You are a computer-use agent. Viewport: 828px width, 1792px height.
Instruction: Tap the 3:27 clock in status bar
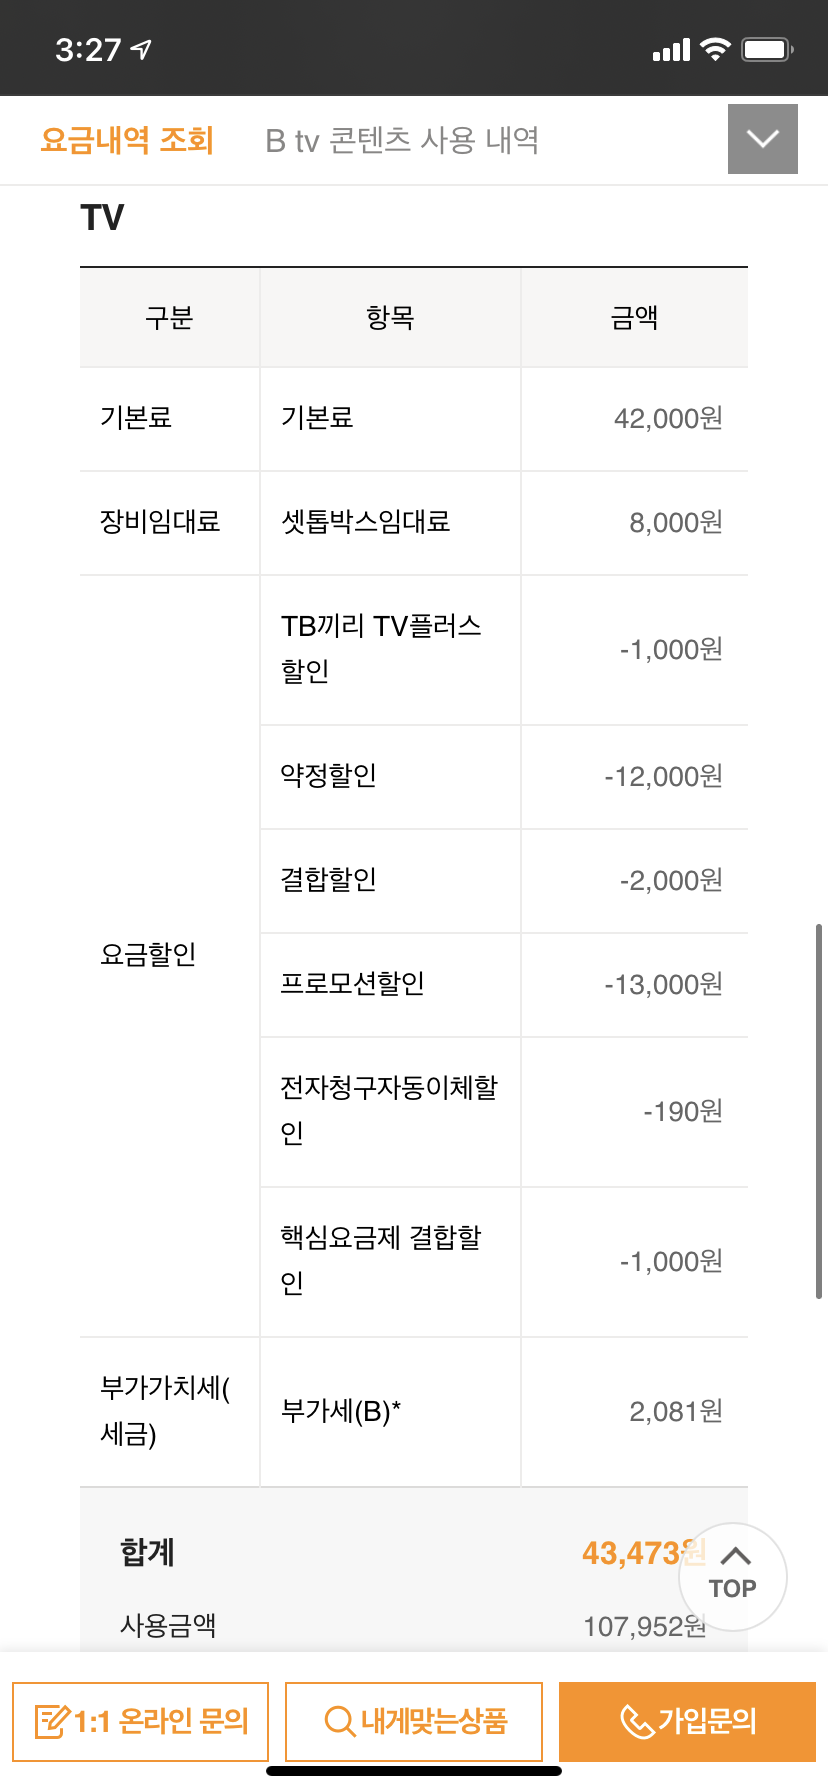[88, 49]
